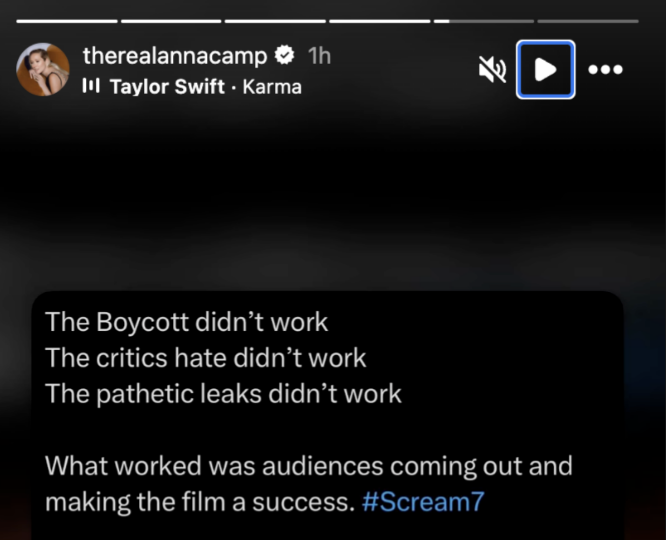666x540 pixels.
Task: Jump to the second story segment bar
Action: pyautogui.click(x=171, y=20)
